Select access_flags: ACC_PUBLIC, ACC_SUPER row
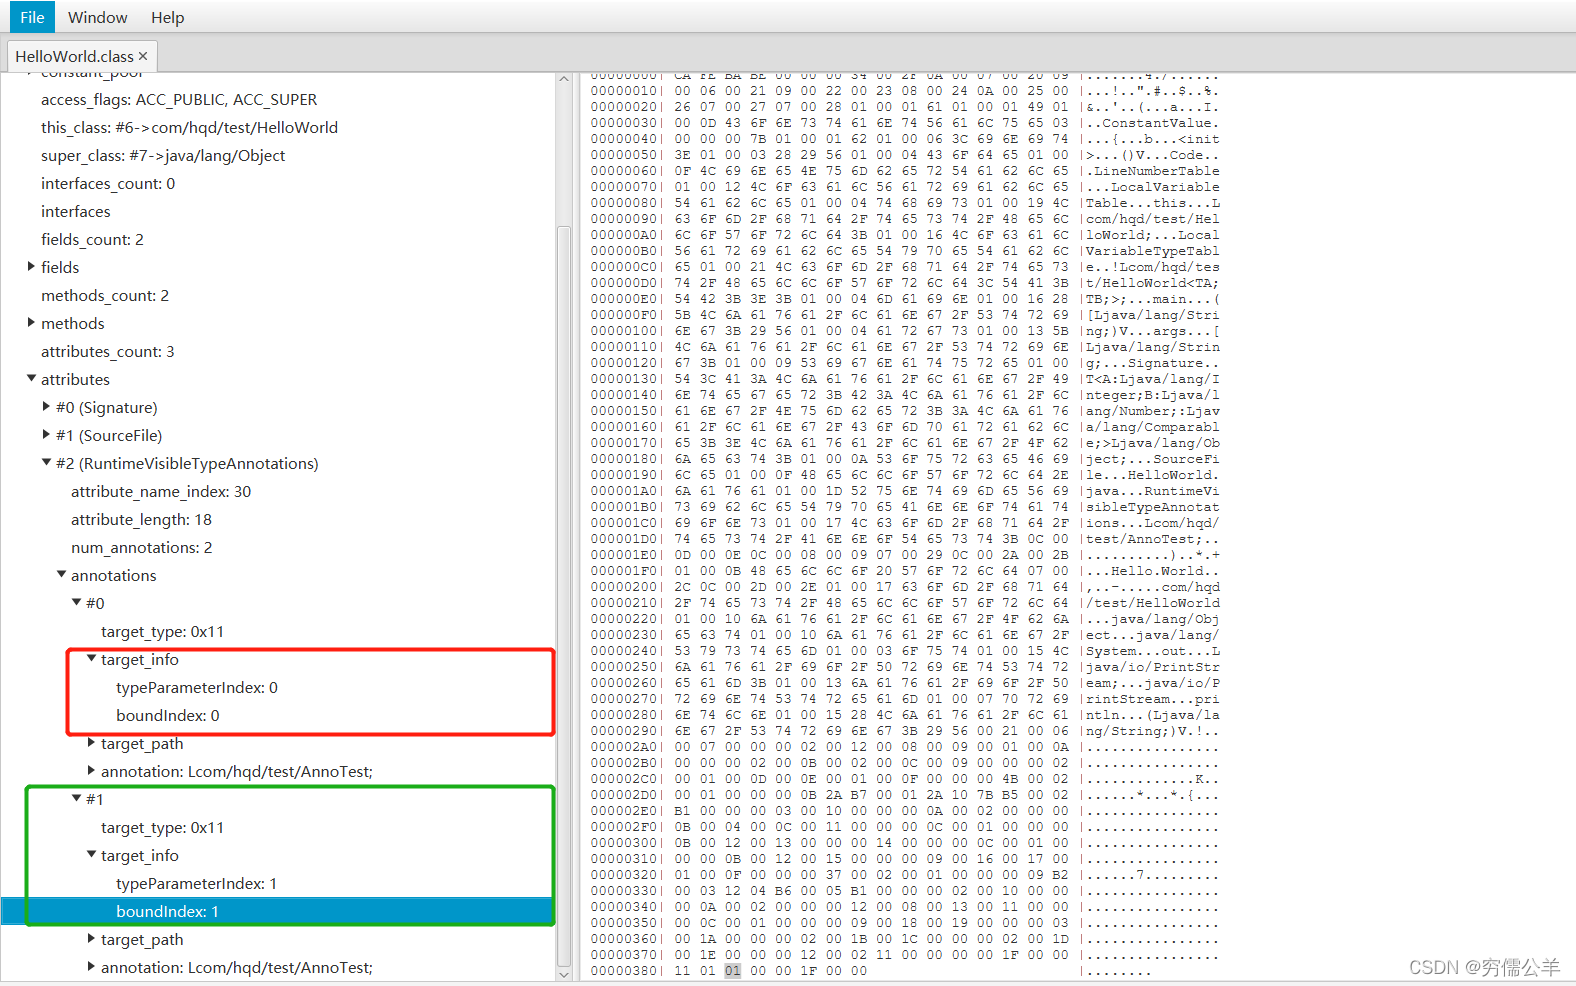Image resolution: width=1576 pixels, height=986 pixels. pyautogui.click(x=179, y=99)
